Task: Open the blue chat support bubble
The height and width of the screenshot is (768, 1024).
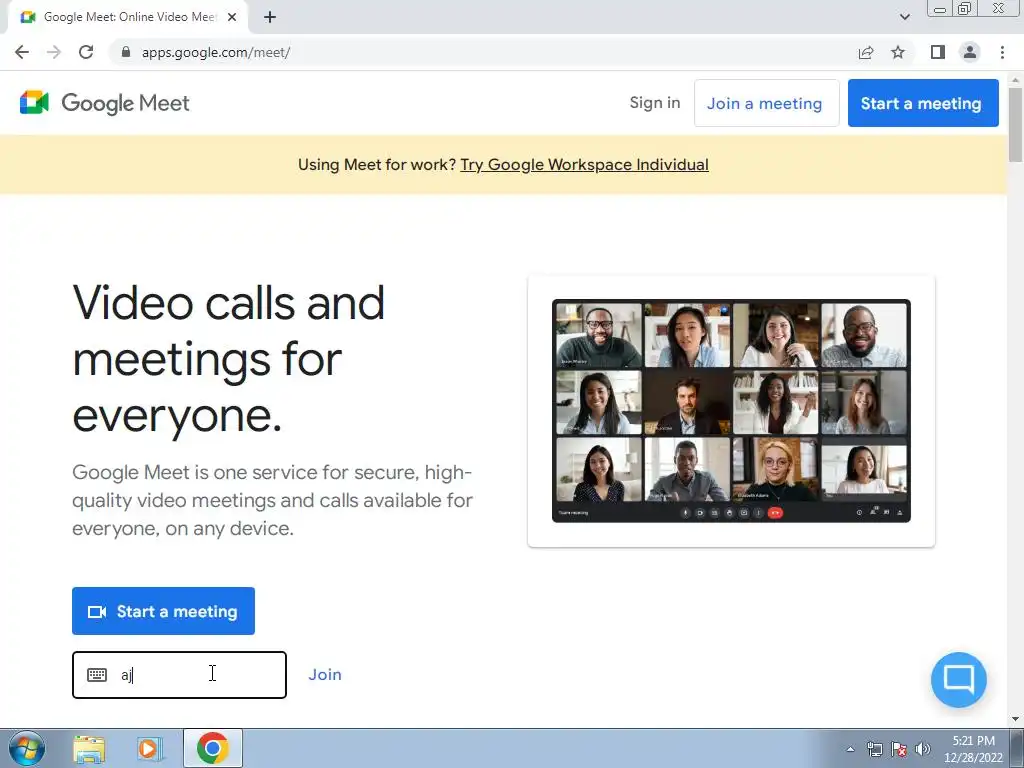Action: (x=959, y=679)
